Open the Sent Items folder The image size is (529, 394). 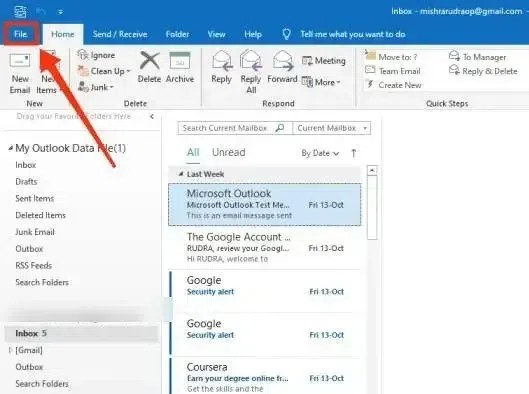34,198
